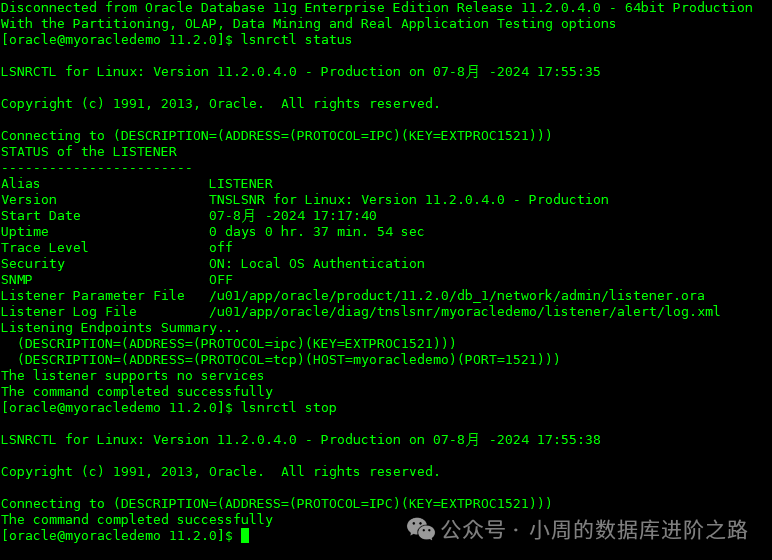Click the 'Listener Log File' label
The height and width of the screenshot is (560, 772).
(68, 311)
